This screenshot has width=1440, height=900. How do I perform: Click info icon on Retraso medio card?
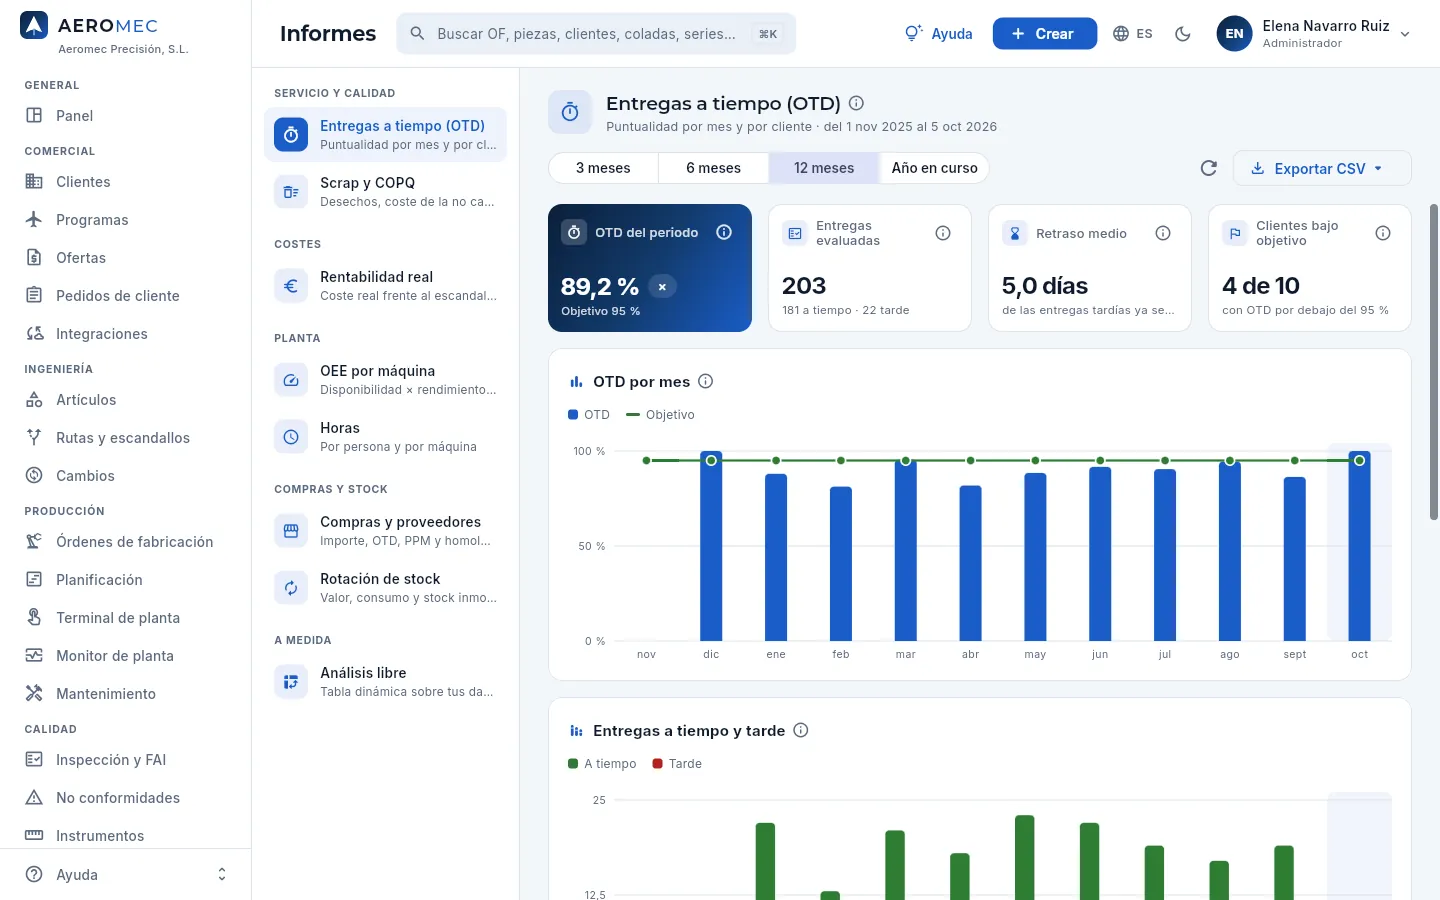pos(1163,233)
